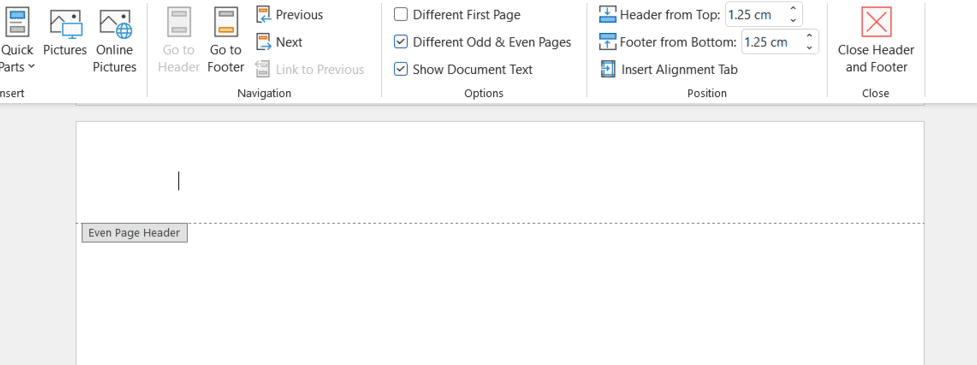This screenshot has width=977, height=365.
Task: Increase Footer from Bottom value
Action: 809,36
